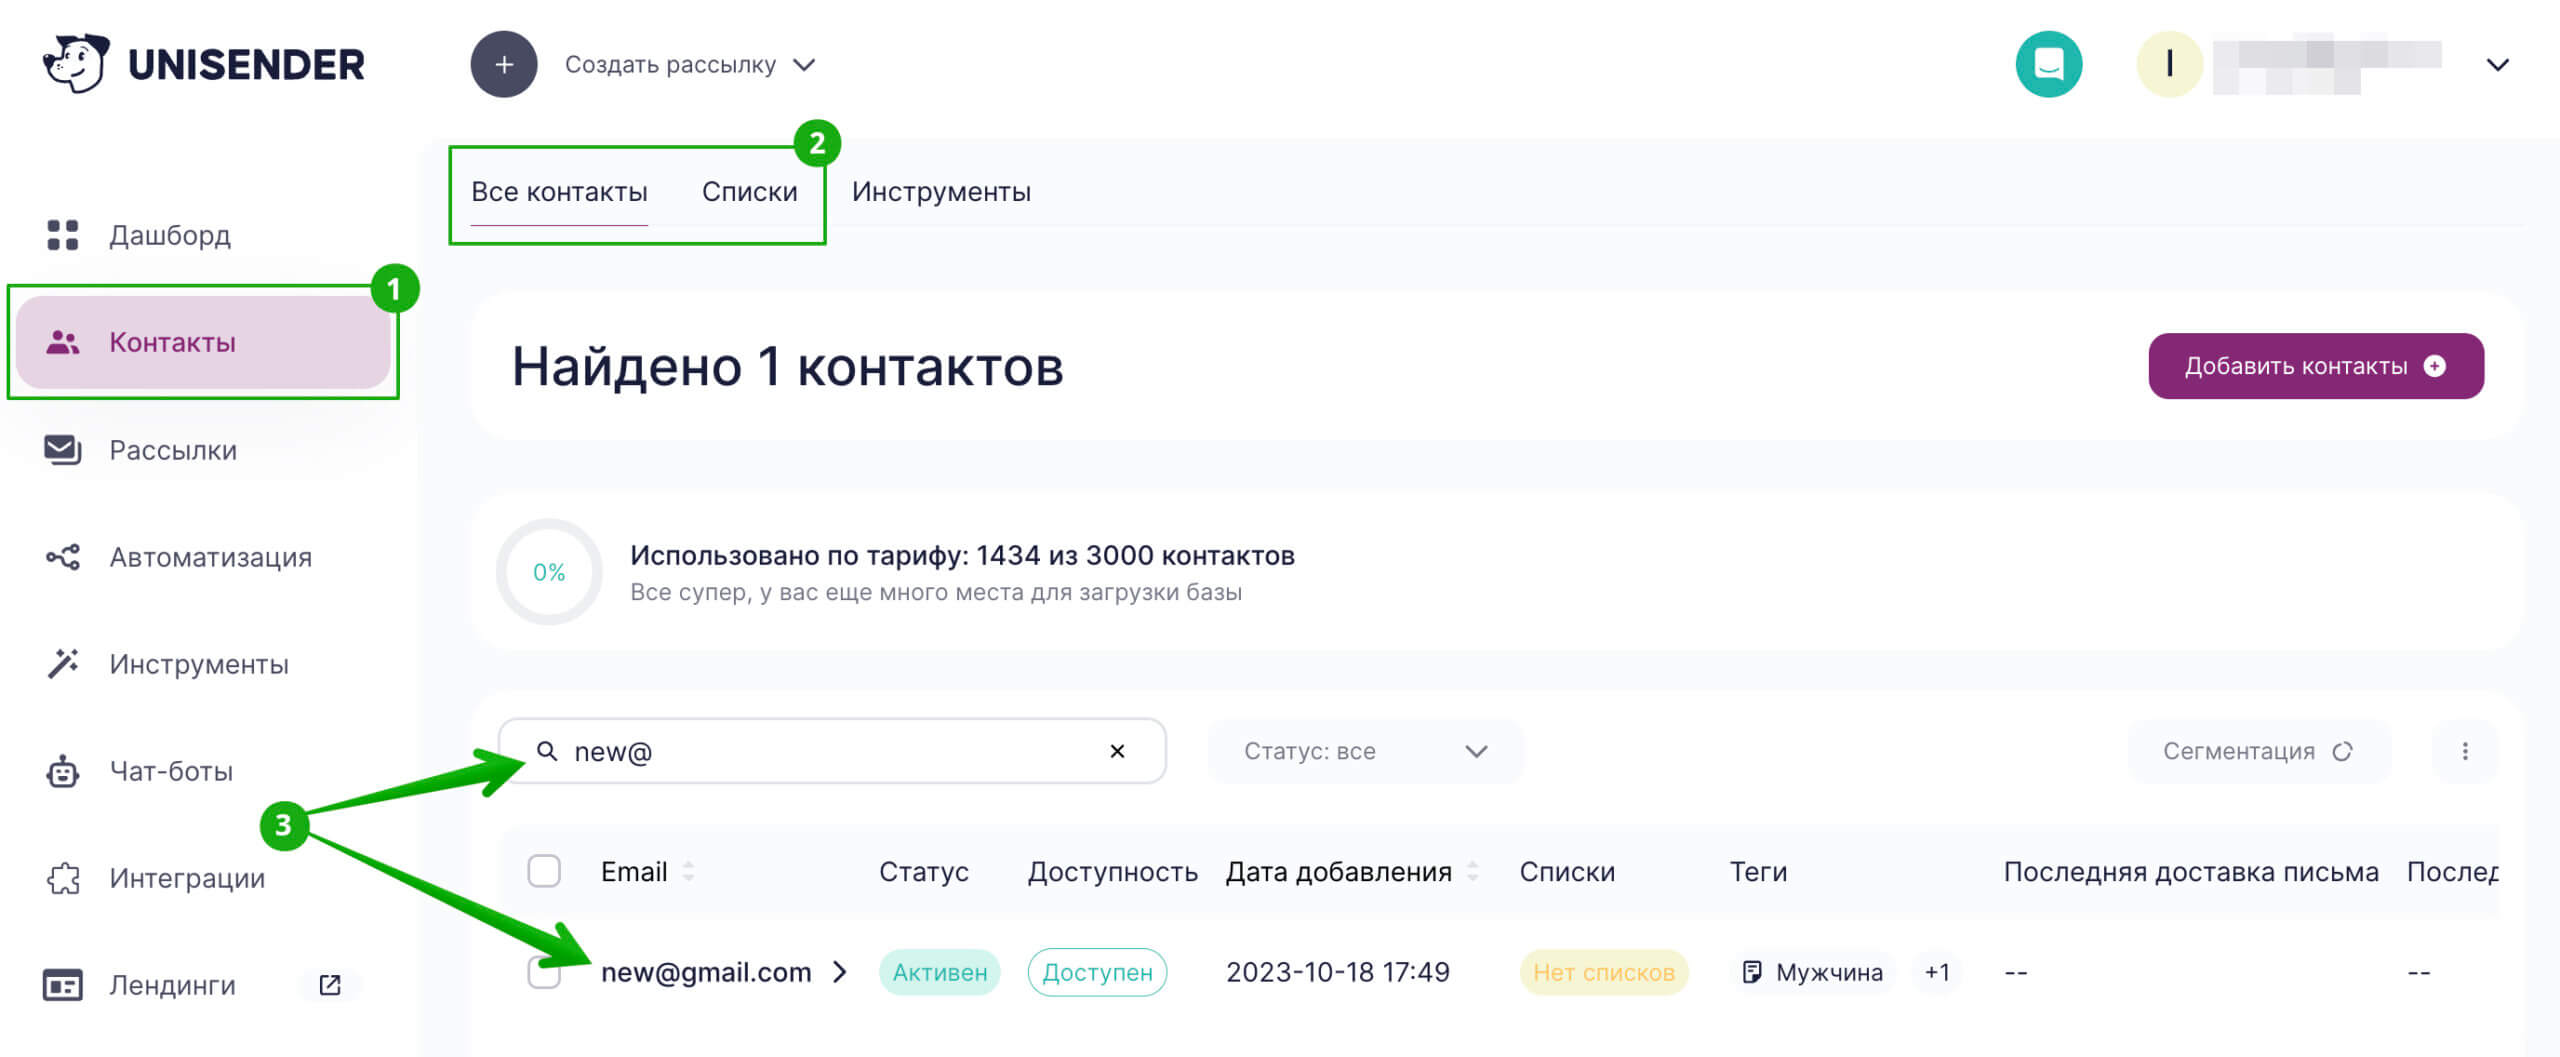Click the yellow user avatar
Viewport: 2560px width, 1057px height.
(x=2169, y=64)
